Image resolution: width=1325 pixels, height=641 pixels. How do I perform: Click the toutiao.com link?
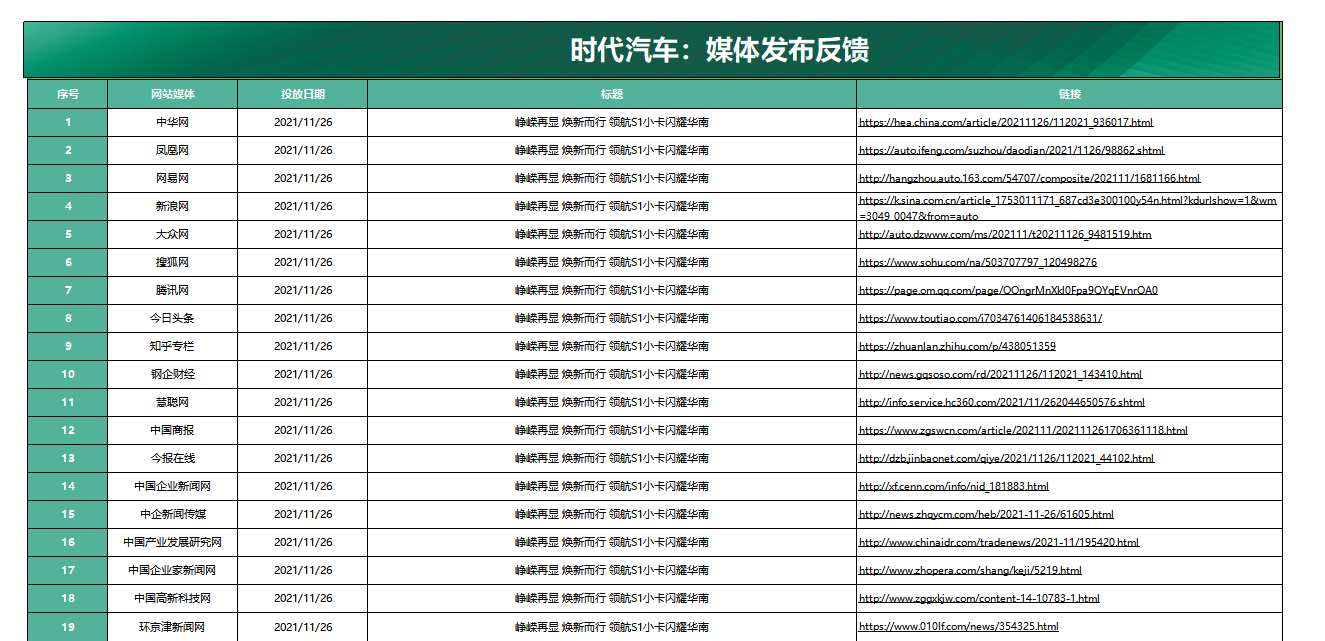point(980,318)
